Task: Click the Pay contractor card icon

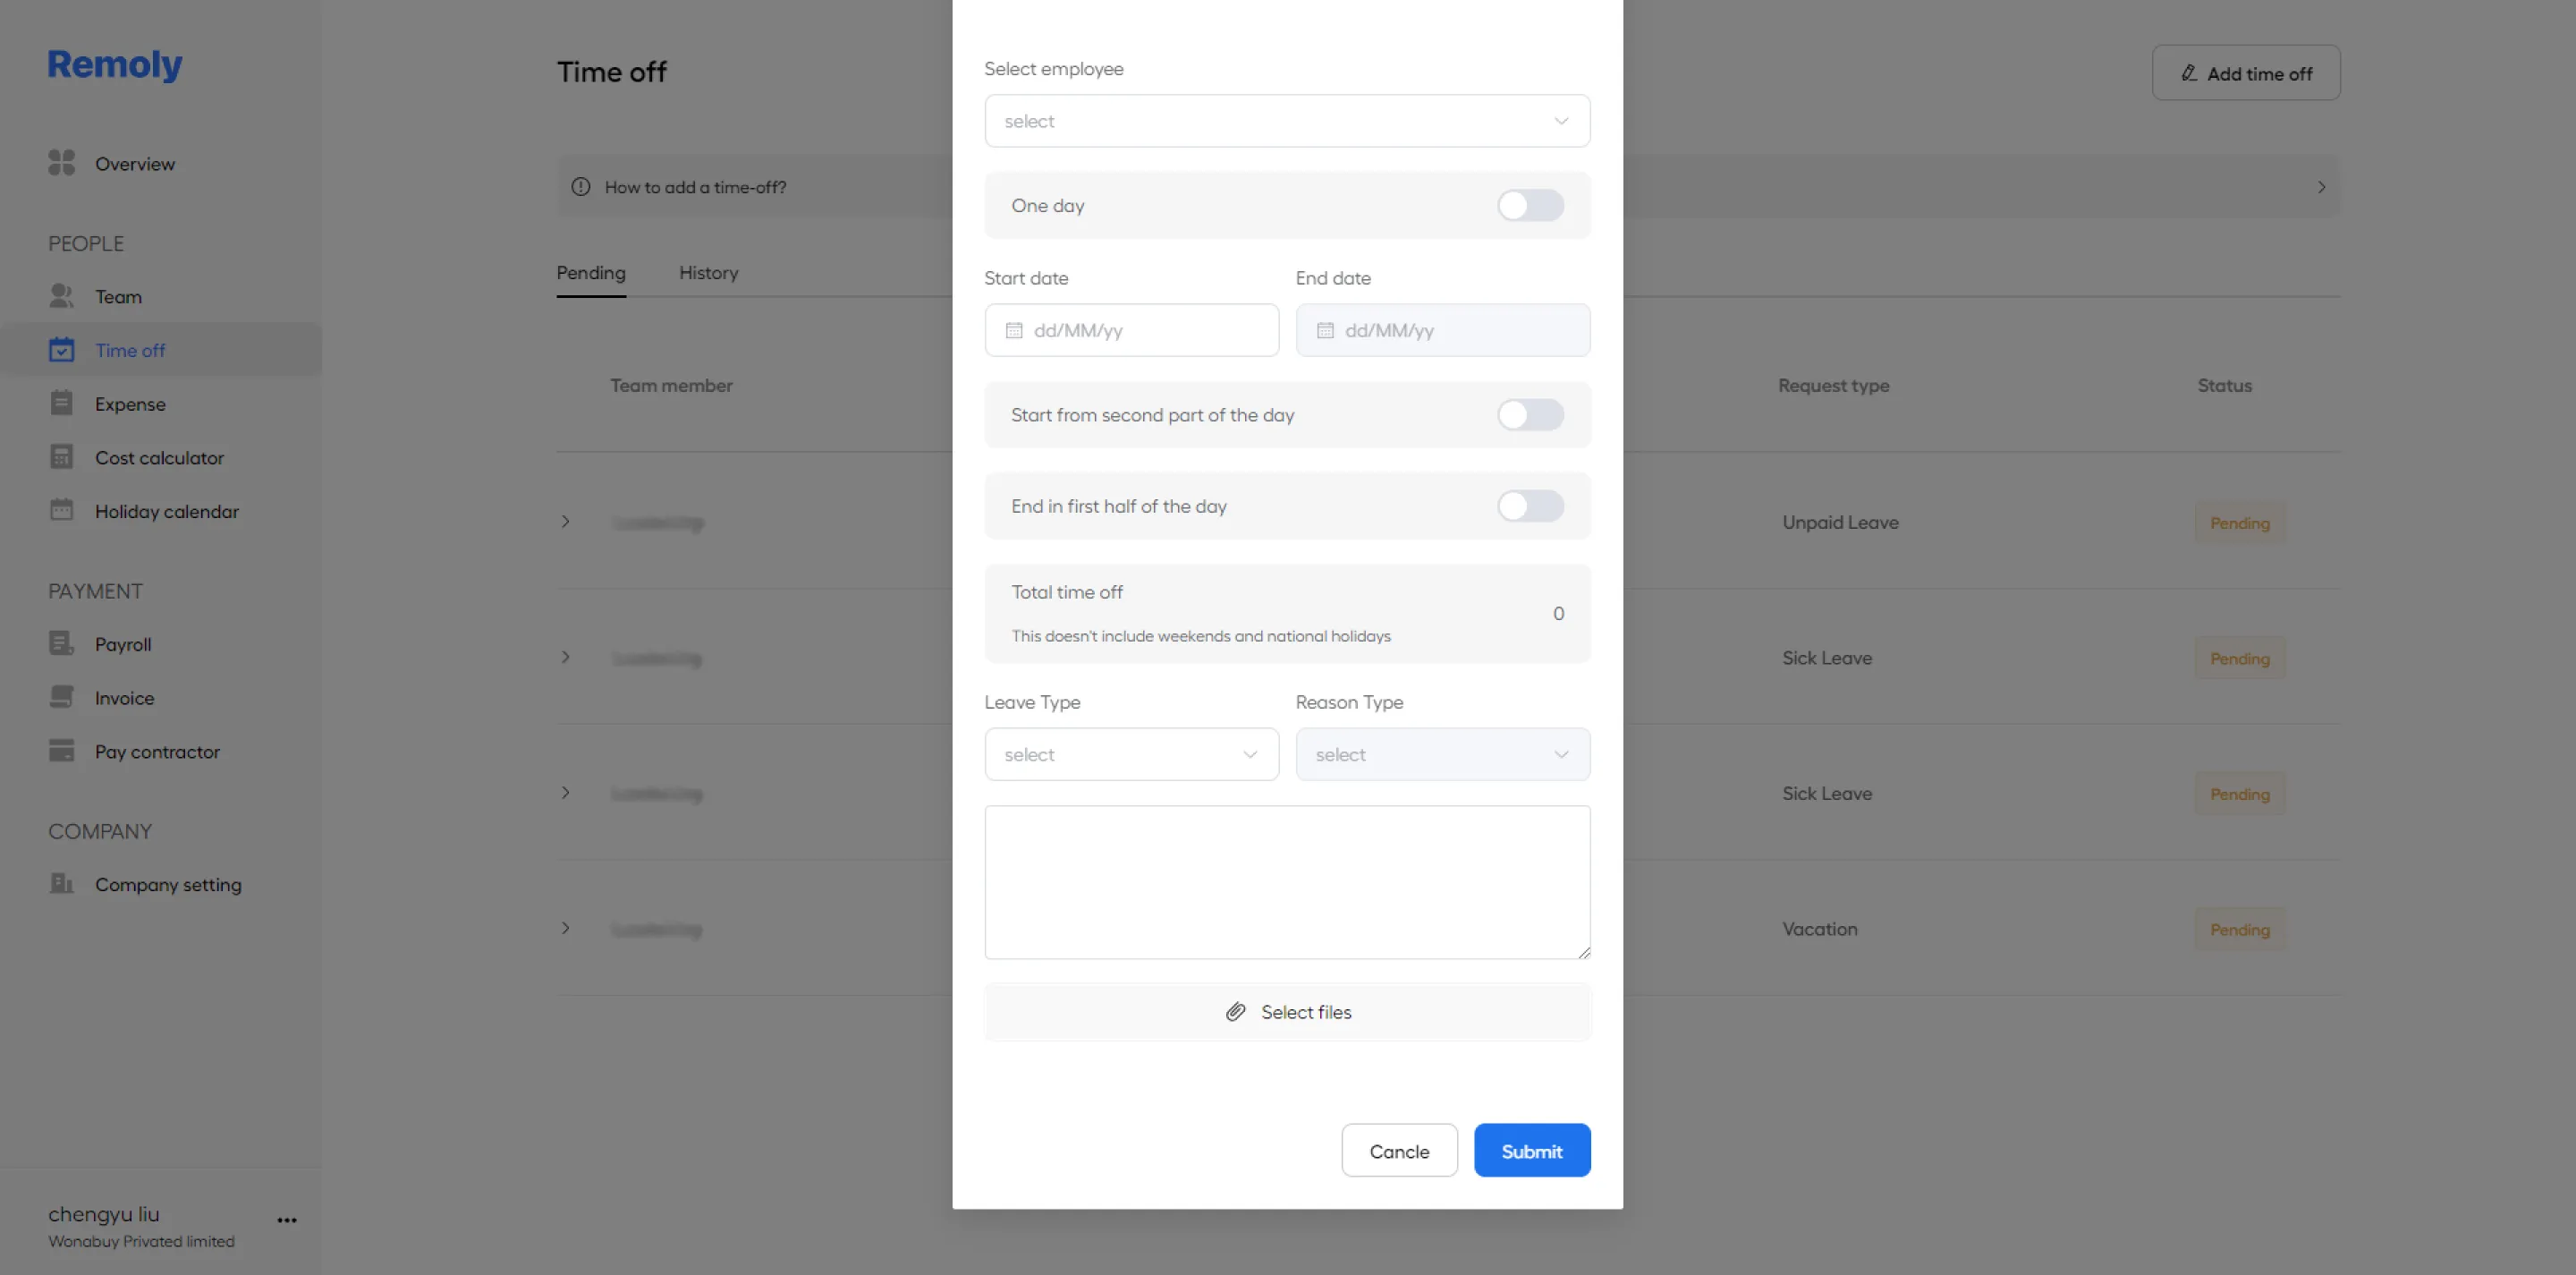Action: (62, 751)
